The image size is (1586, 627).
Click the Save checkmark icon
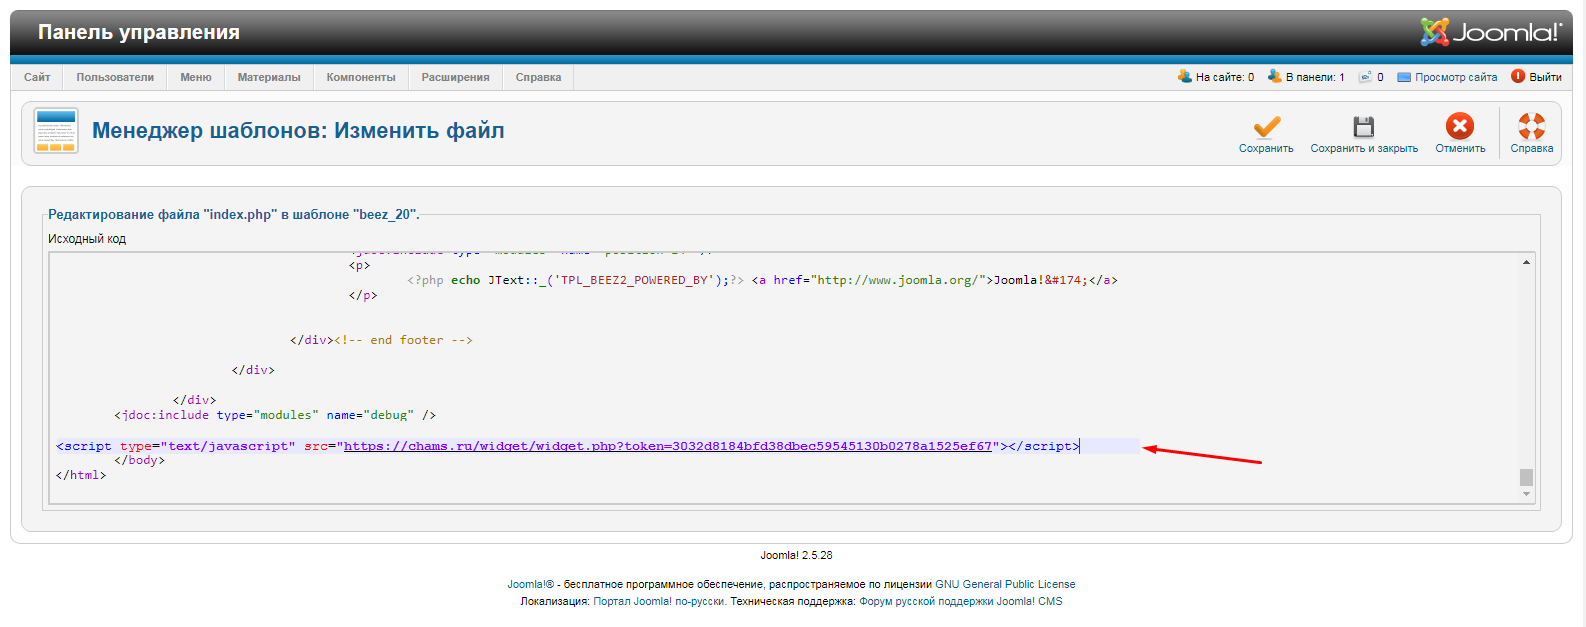(x=1266, y=127)
